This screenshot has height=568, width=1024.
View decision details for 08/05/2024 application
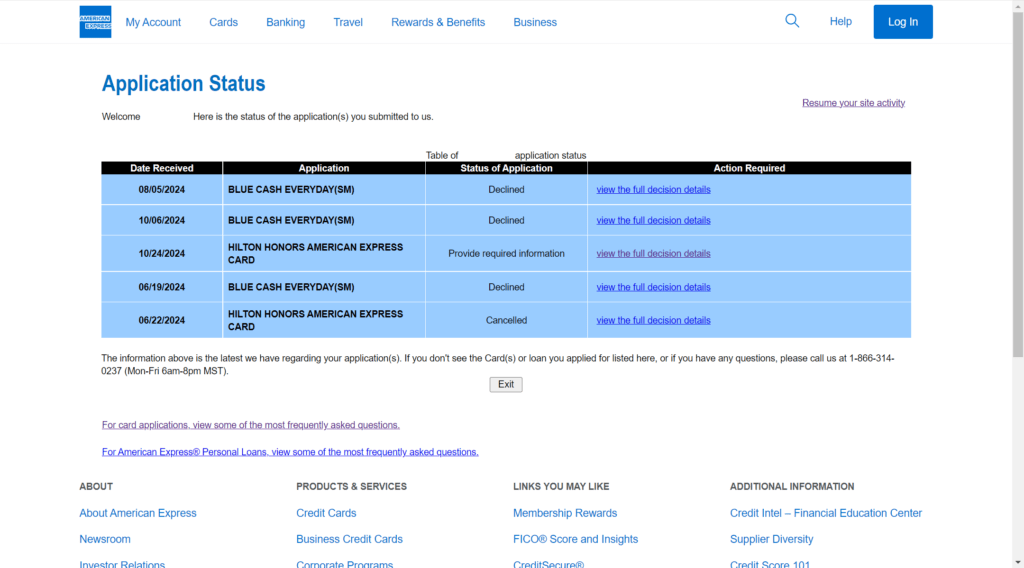(653, 189)
